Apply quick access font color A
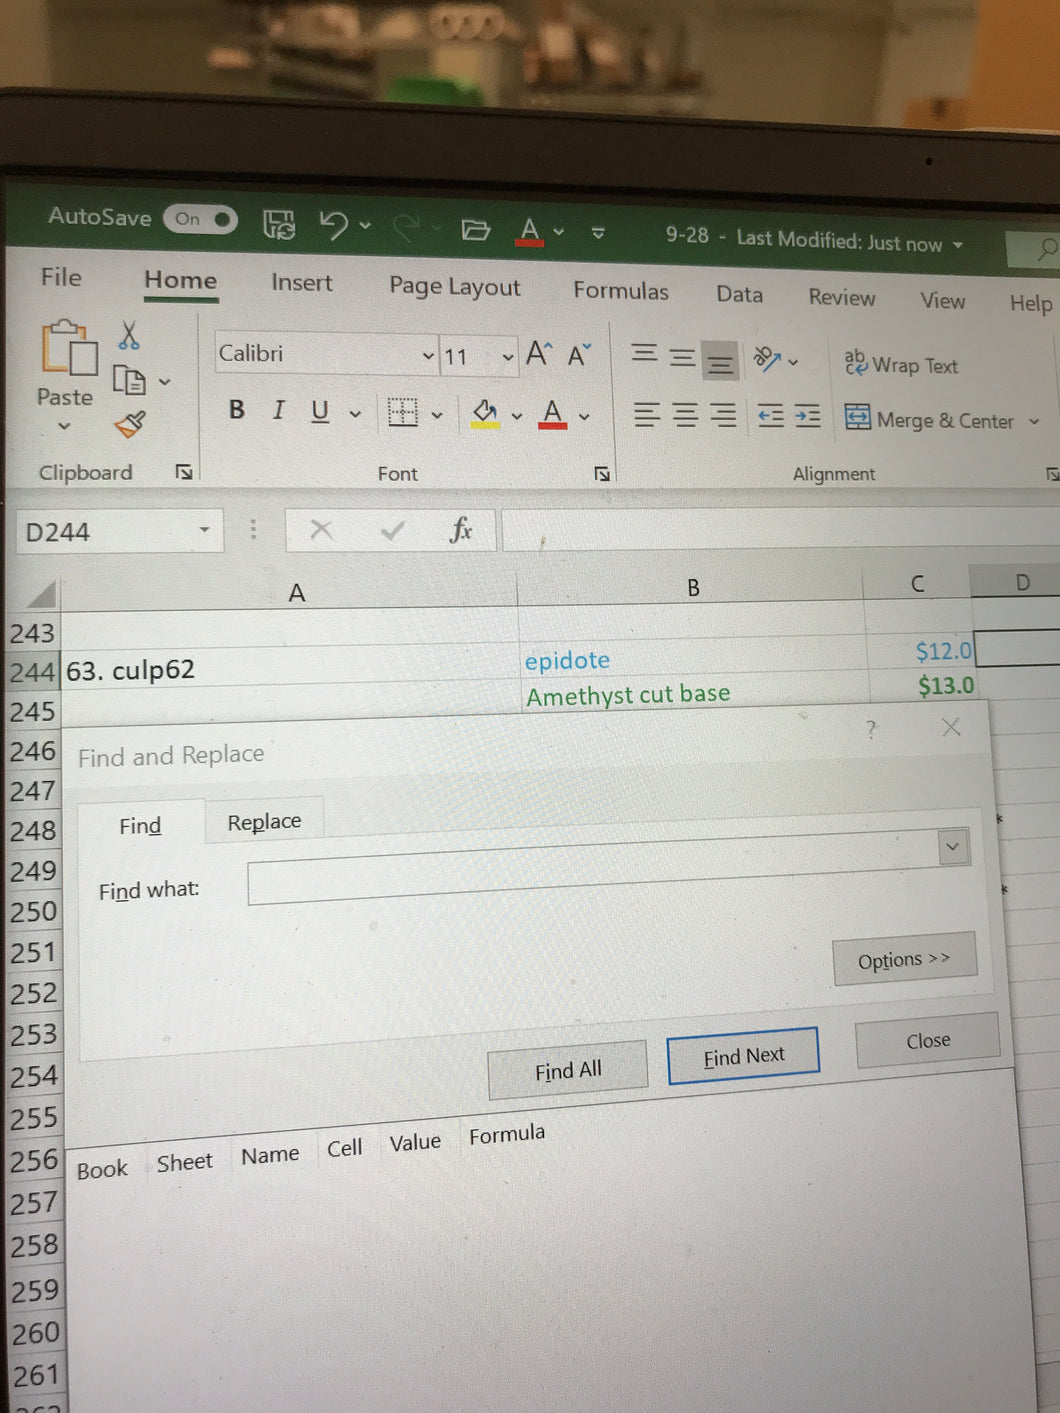This screenshot has width=1060, height=1413. coord(530,233)
